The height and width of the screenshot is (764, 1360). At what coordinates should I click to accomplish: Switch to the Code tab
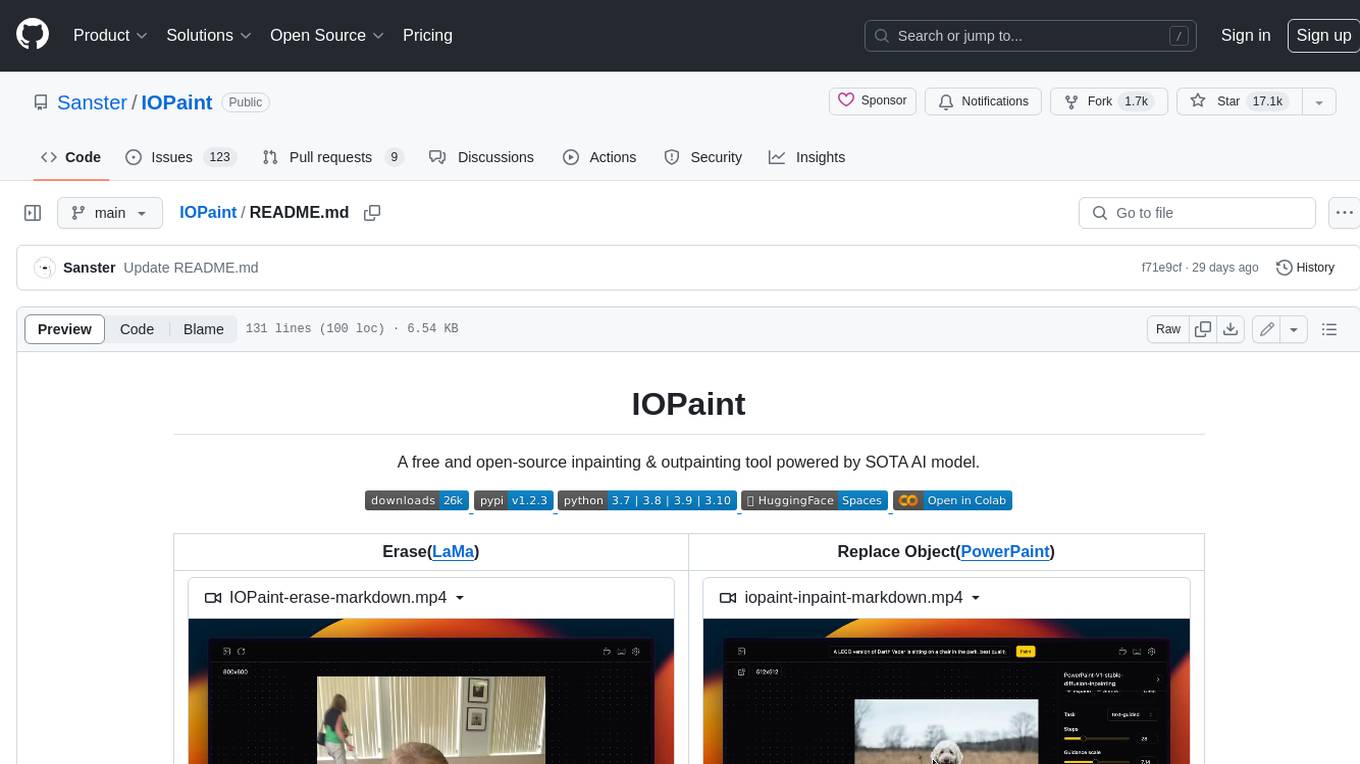point(70,157)
